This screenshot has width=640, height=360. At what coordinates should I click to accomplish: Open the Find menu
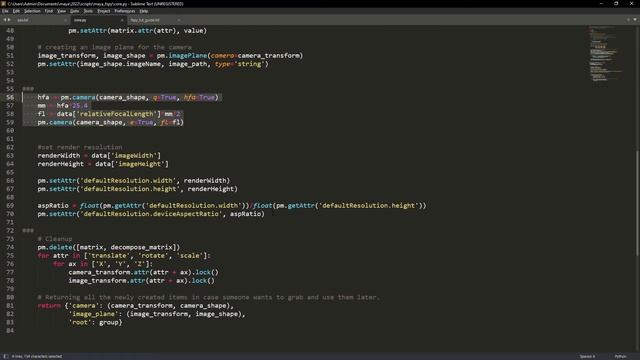coord(49,11)
